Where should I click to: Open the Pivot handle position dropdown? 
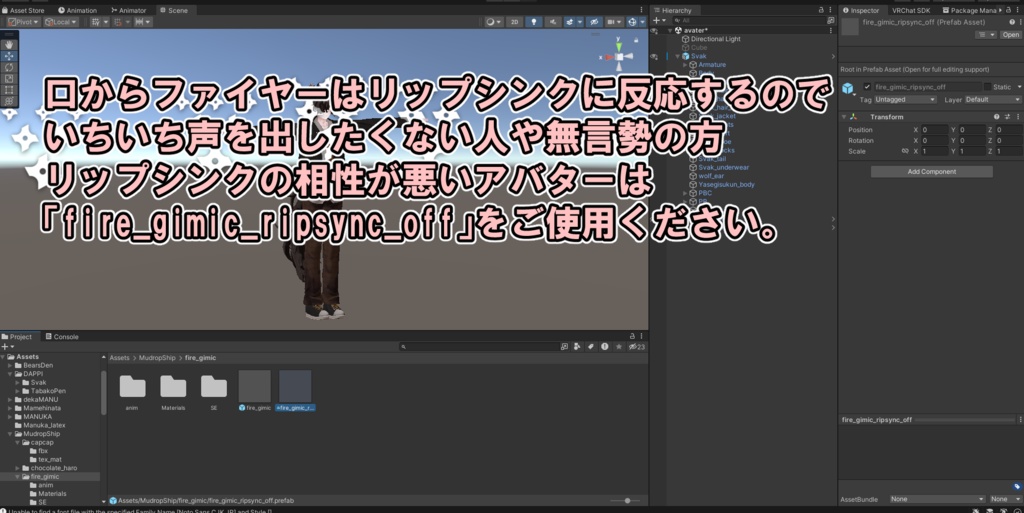pyautogui.click(x=24, y=22)
